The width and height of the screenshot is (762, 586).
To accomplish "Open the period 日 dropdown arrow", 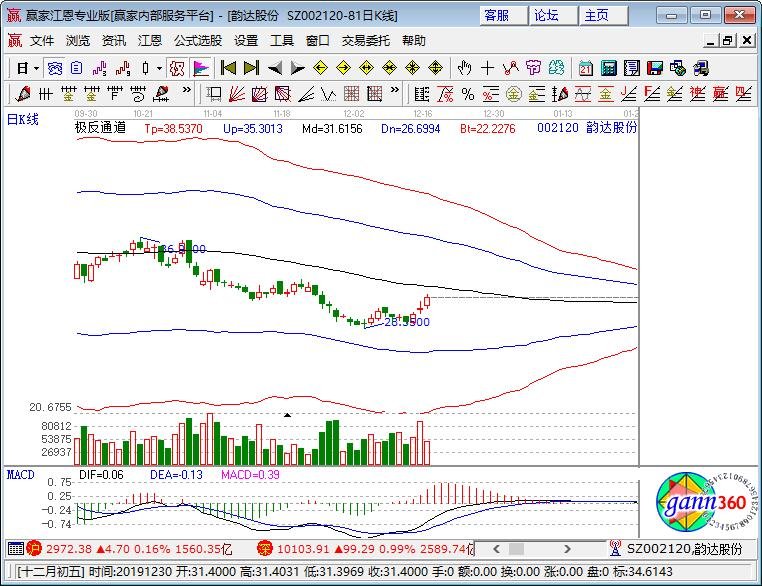I will pyautogui.click(x=36, y=69).
